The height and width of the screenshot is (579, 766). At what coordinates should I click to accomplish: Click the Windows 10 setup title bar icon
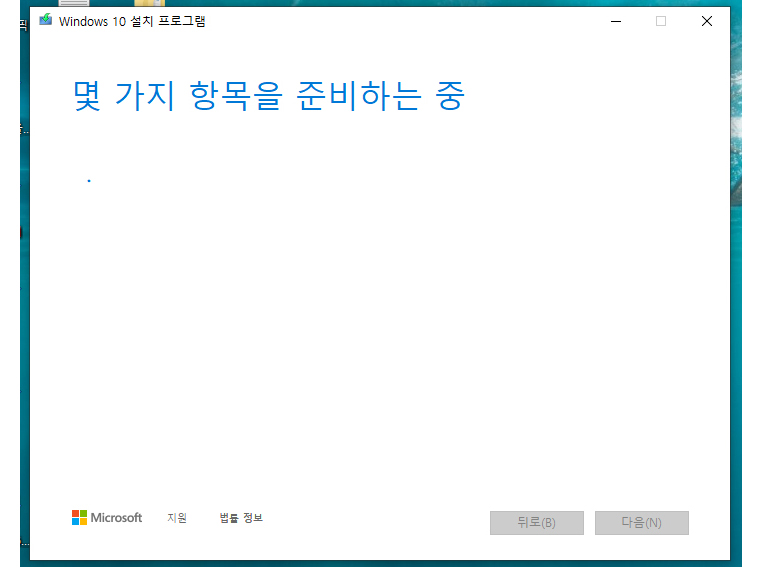tap(45, 21)
